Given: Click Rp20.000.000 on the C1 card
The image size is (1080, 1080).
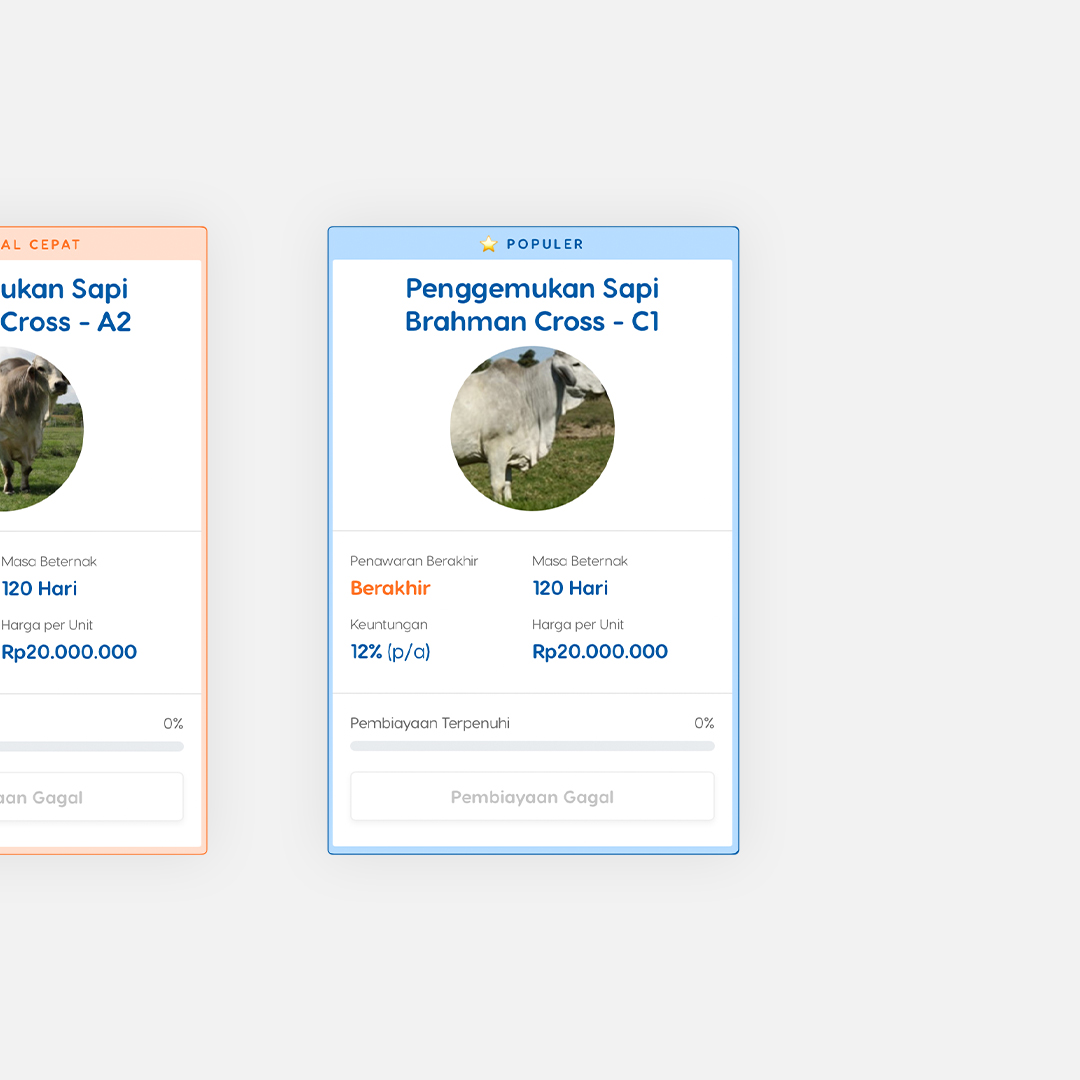Looking at the screenshot, I should [x=600, y=652].
